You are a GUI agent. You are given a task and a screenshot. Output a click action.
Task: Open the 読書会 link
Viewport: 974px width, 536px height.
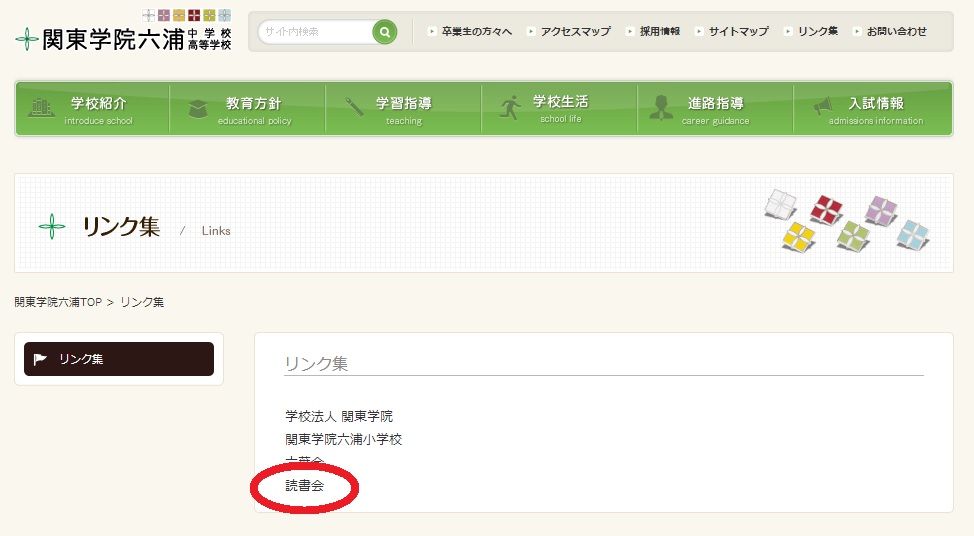[x=304, y=486]
